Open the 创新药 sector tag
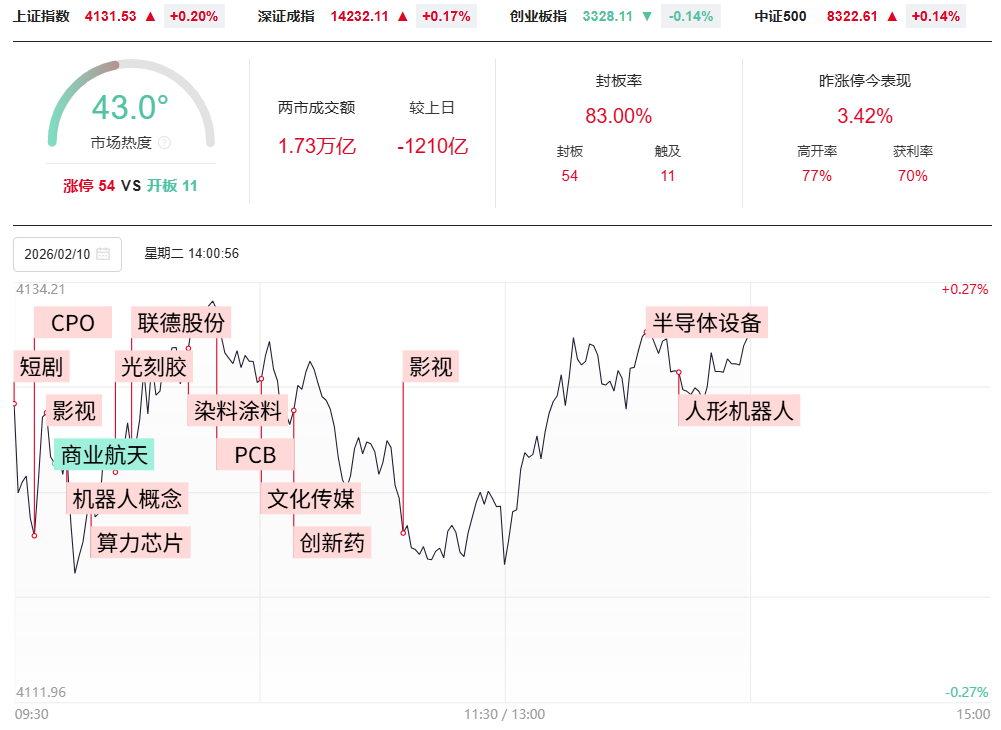1001x730 pixels. point(333,543)
